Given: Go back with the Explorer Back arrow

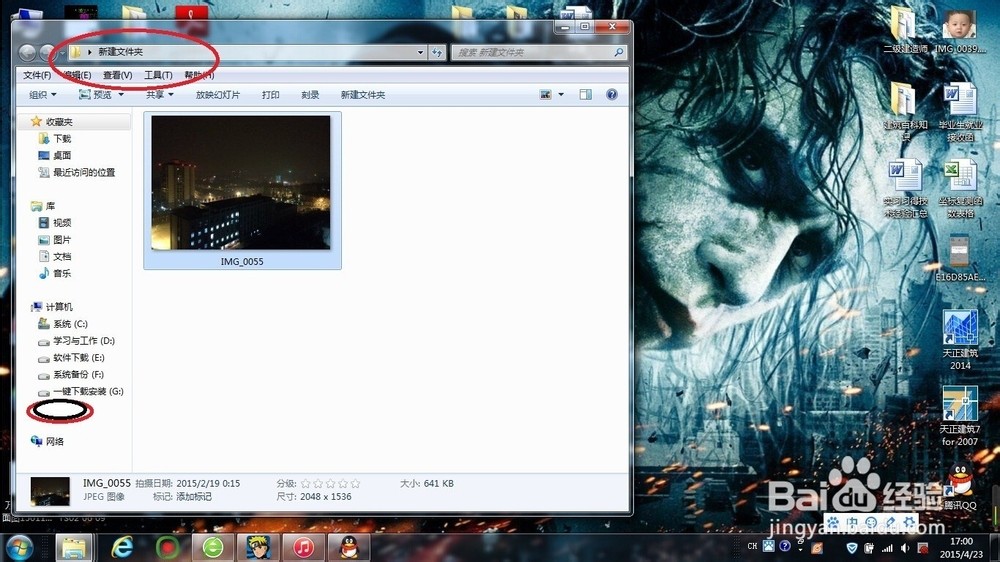Looking at the screenshot, I should coord(27,52).
